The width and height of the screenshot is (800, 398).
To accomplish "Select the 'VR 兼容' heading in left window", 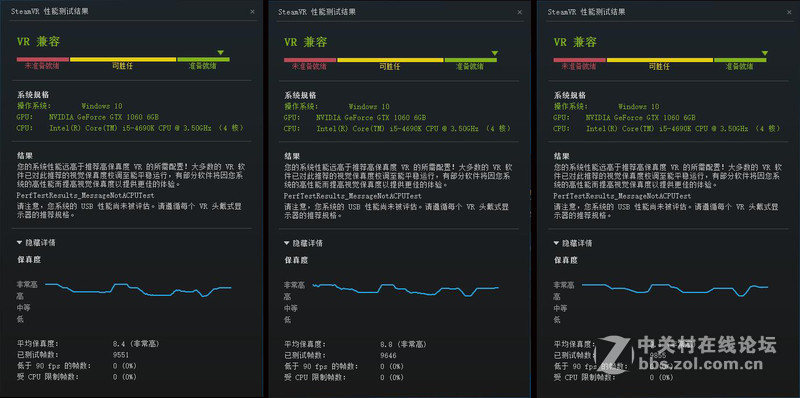I will pyautogui.click(x=38, y=42).
